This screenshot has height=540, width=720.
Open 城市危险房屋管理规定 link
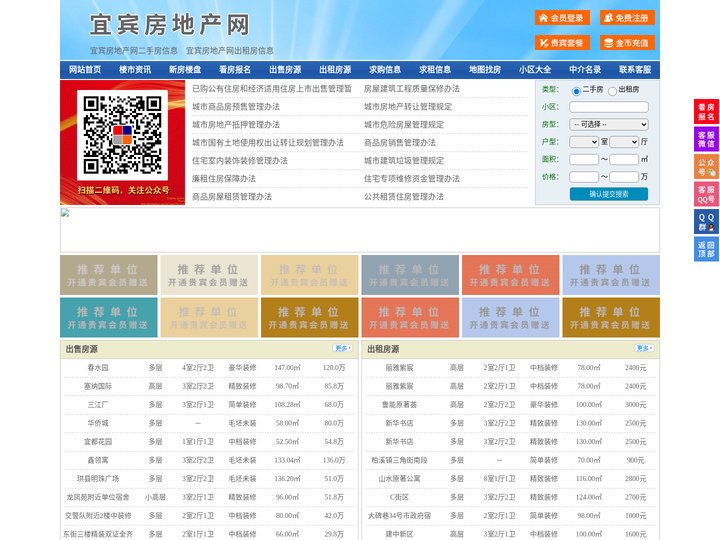(404, 124)
